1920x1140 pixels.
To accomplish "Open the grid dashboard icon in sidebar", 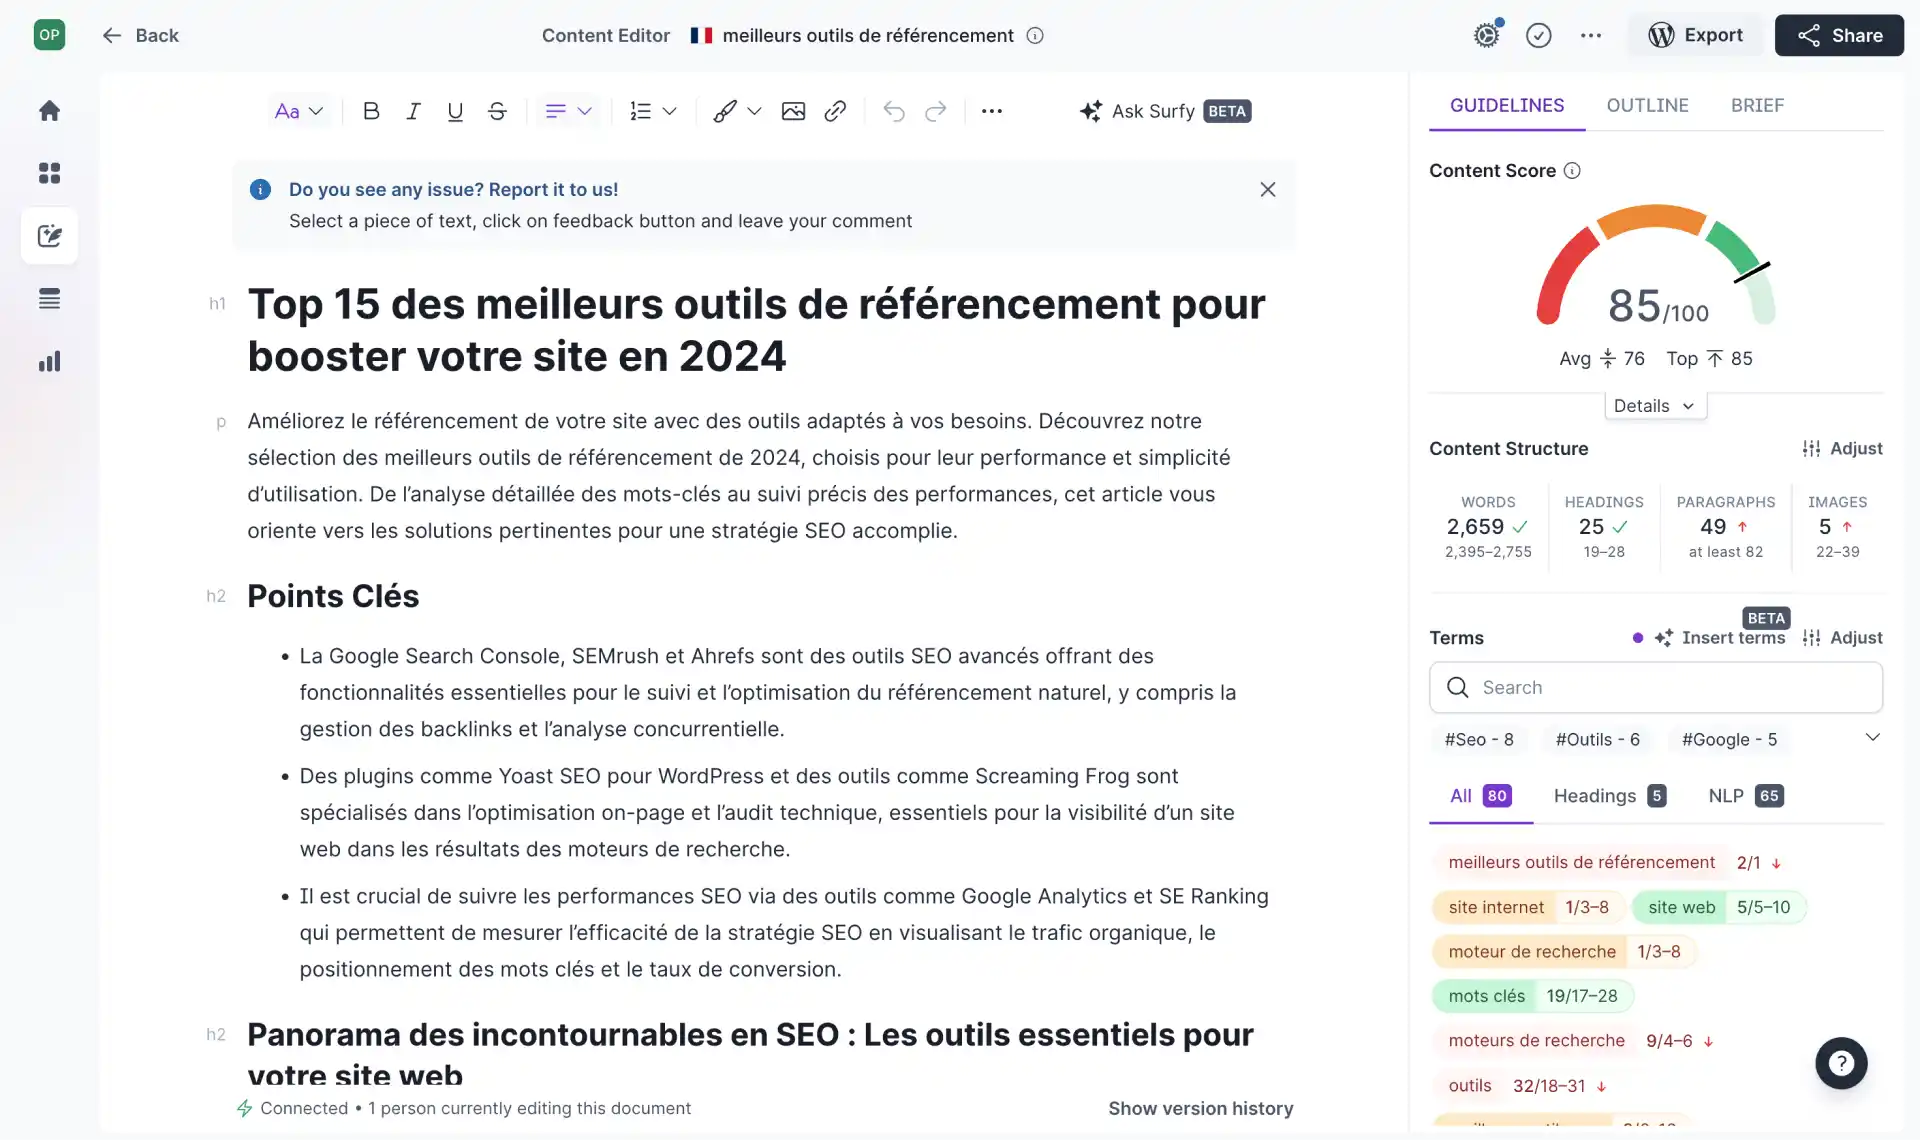I will coord(49,173).
